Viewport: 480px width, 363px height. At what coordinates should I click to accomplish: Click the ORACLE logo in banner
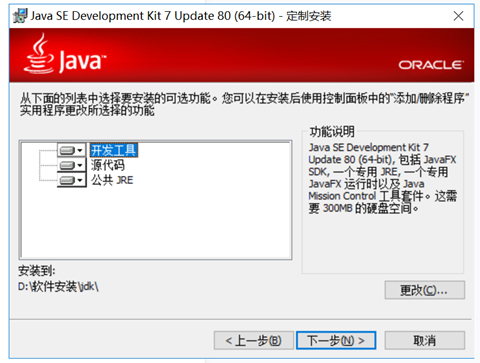431,65
